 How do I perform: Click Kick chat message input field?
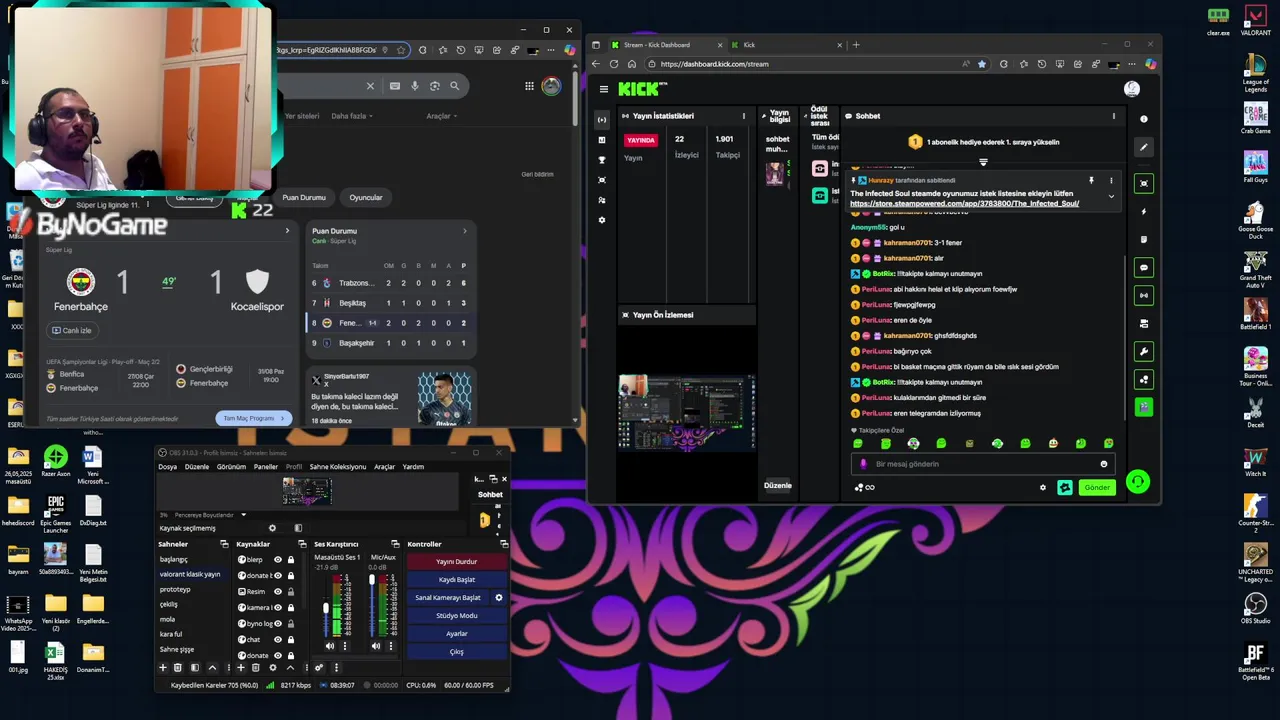tap(982, 464)
